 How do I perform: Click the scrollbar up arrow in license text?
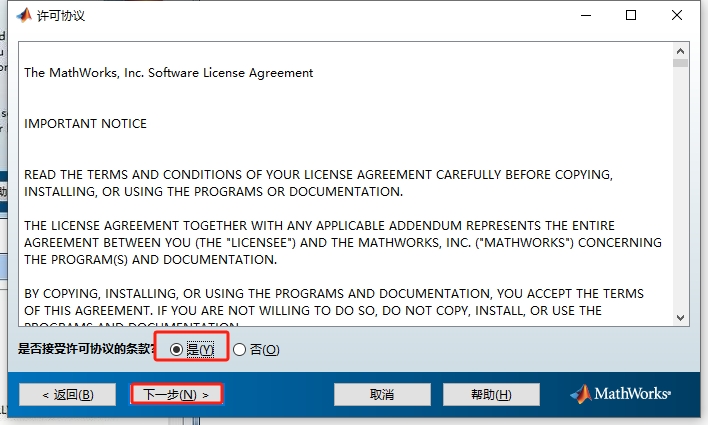(680, 51)
